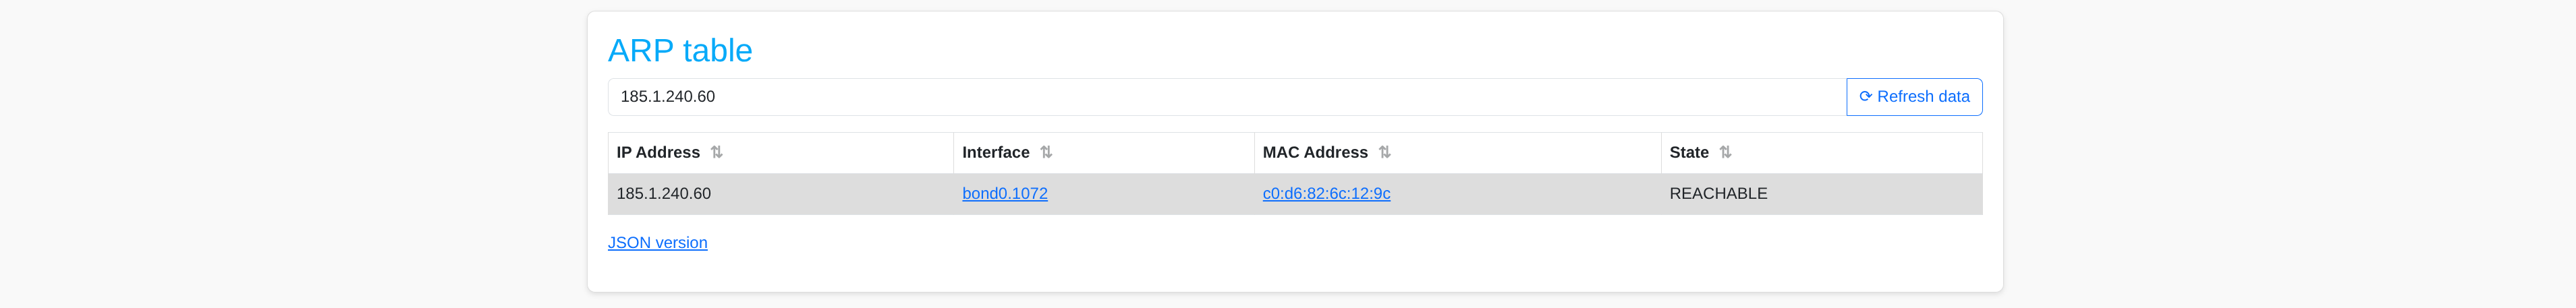Click the empty space right of REACHABLE
The image size is (2576, 308).
coord(1880,194)
